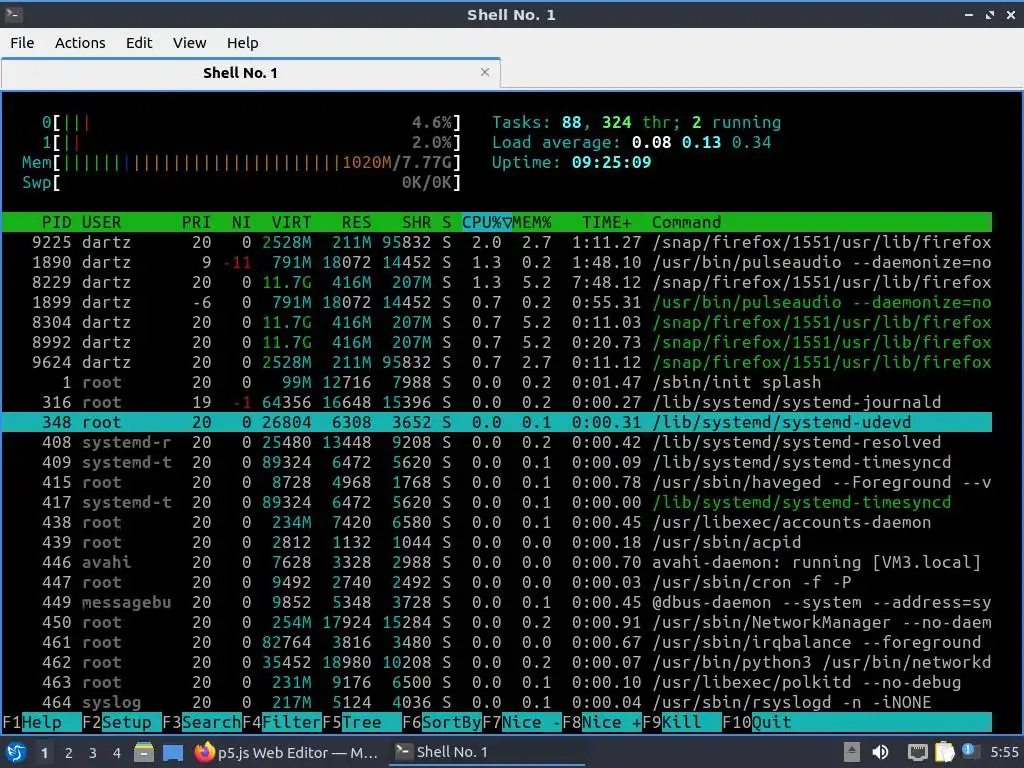Screen dimensions: 1024x768
Task: Click the update notifier tray icon
Action: (x=968, y=751)
